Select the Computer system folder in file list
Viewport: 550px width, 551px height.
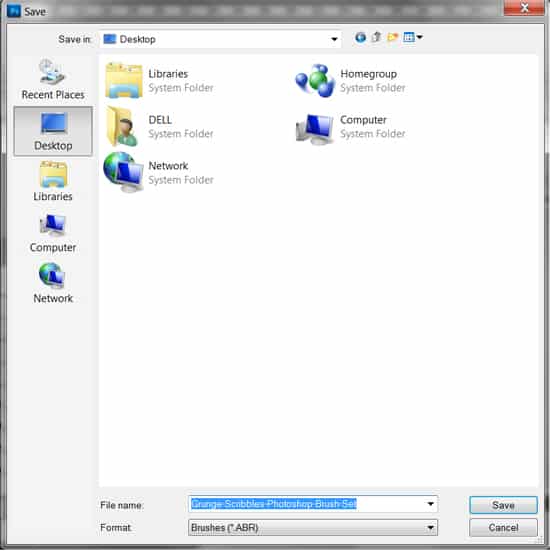pos(350,127)
